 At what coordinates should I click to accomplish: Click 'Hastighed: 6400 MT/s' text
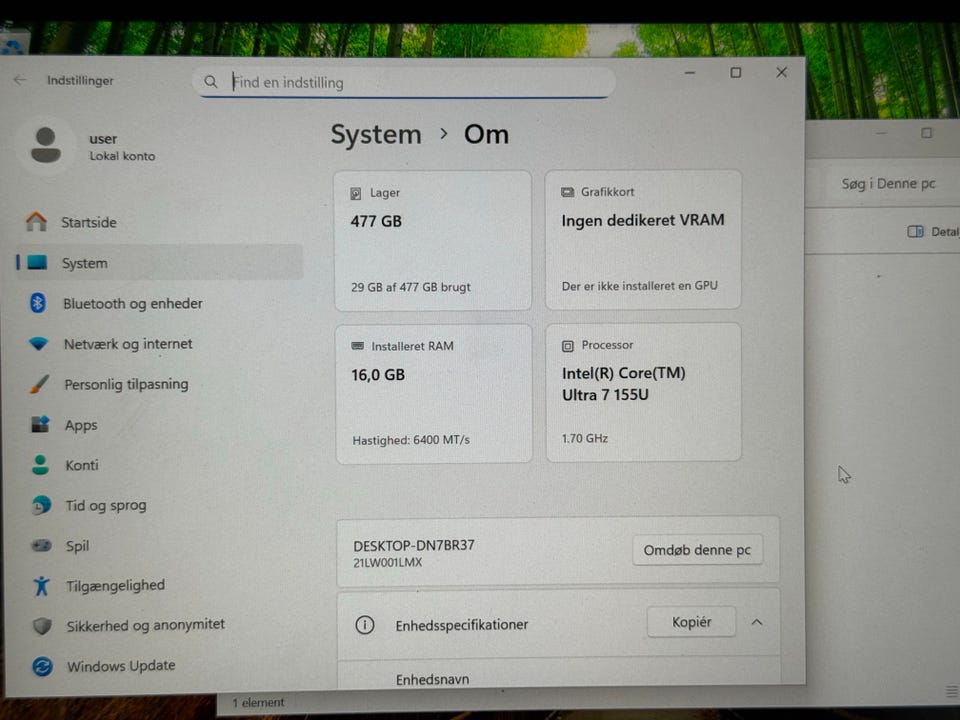click(x=411, y=440)
